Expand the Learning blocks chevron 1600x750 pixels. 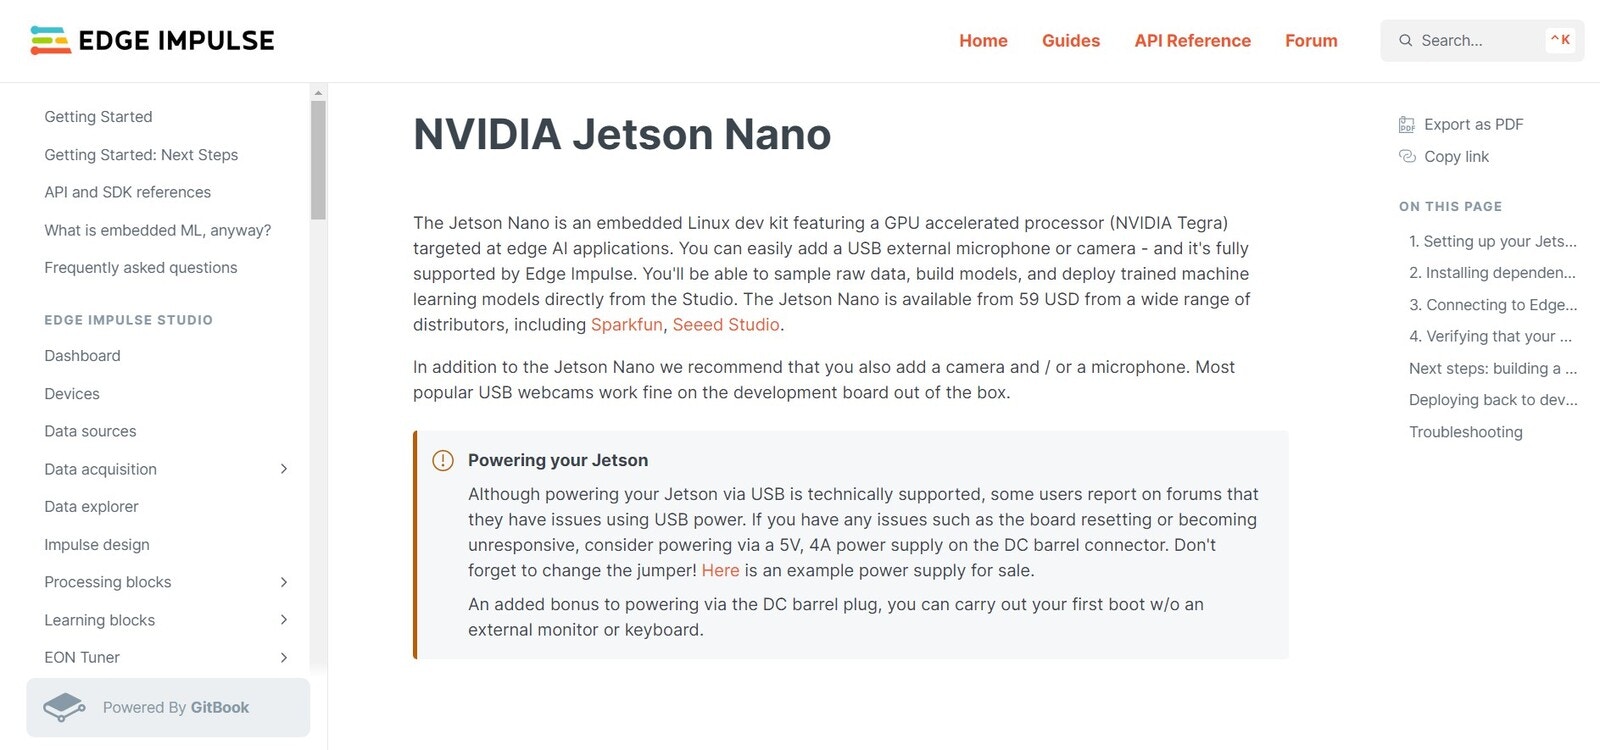tap(284, 620)
